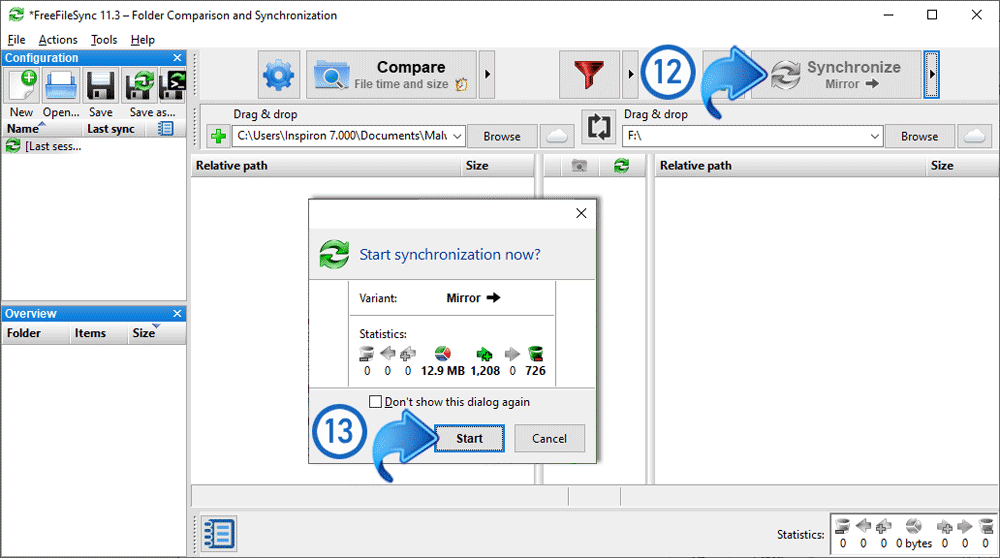Sort configurations by Last sync column
The image size is (1000, 558).
[114, 129]
